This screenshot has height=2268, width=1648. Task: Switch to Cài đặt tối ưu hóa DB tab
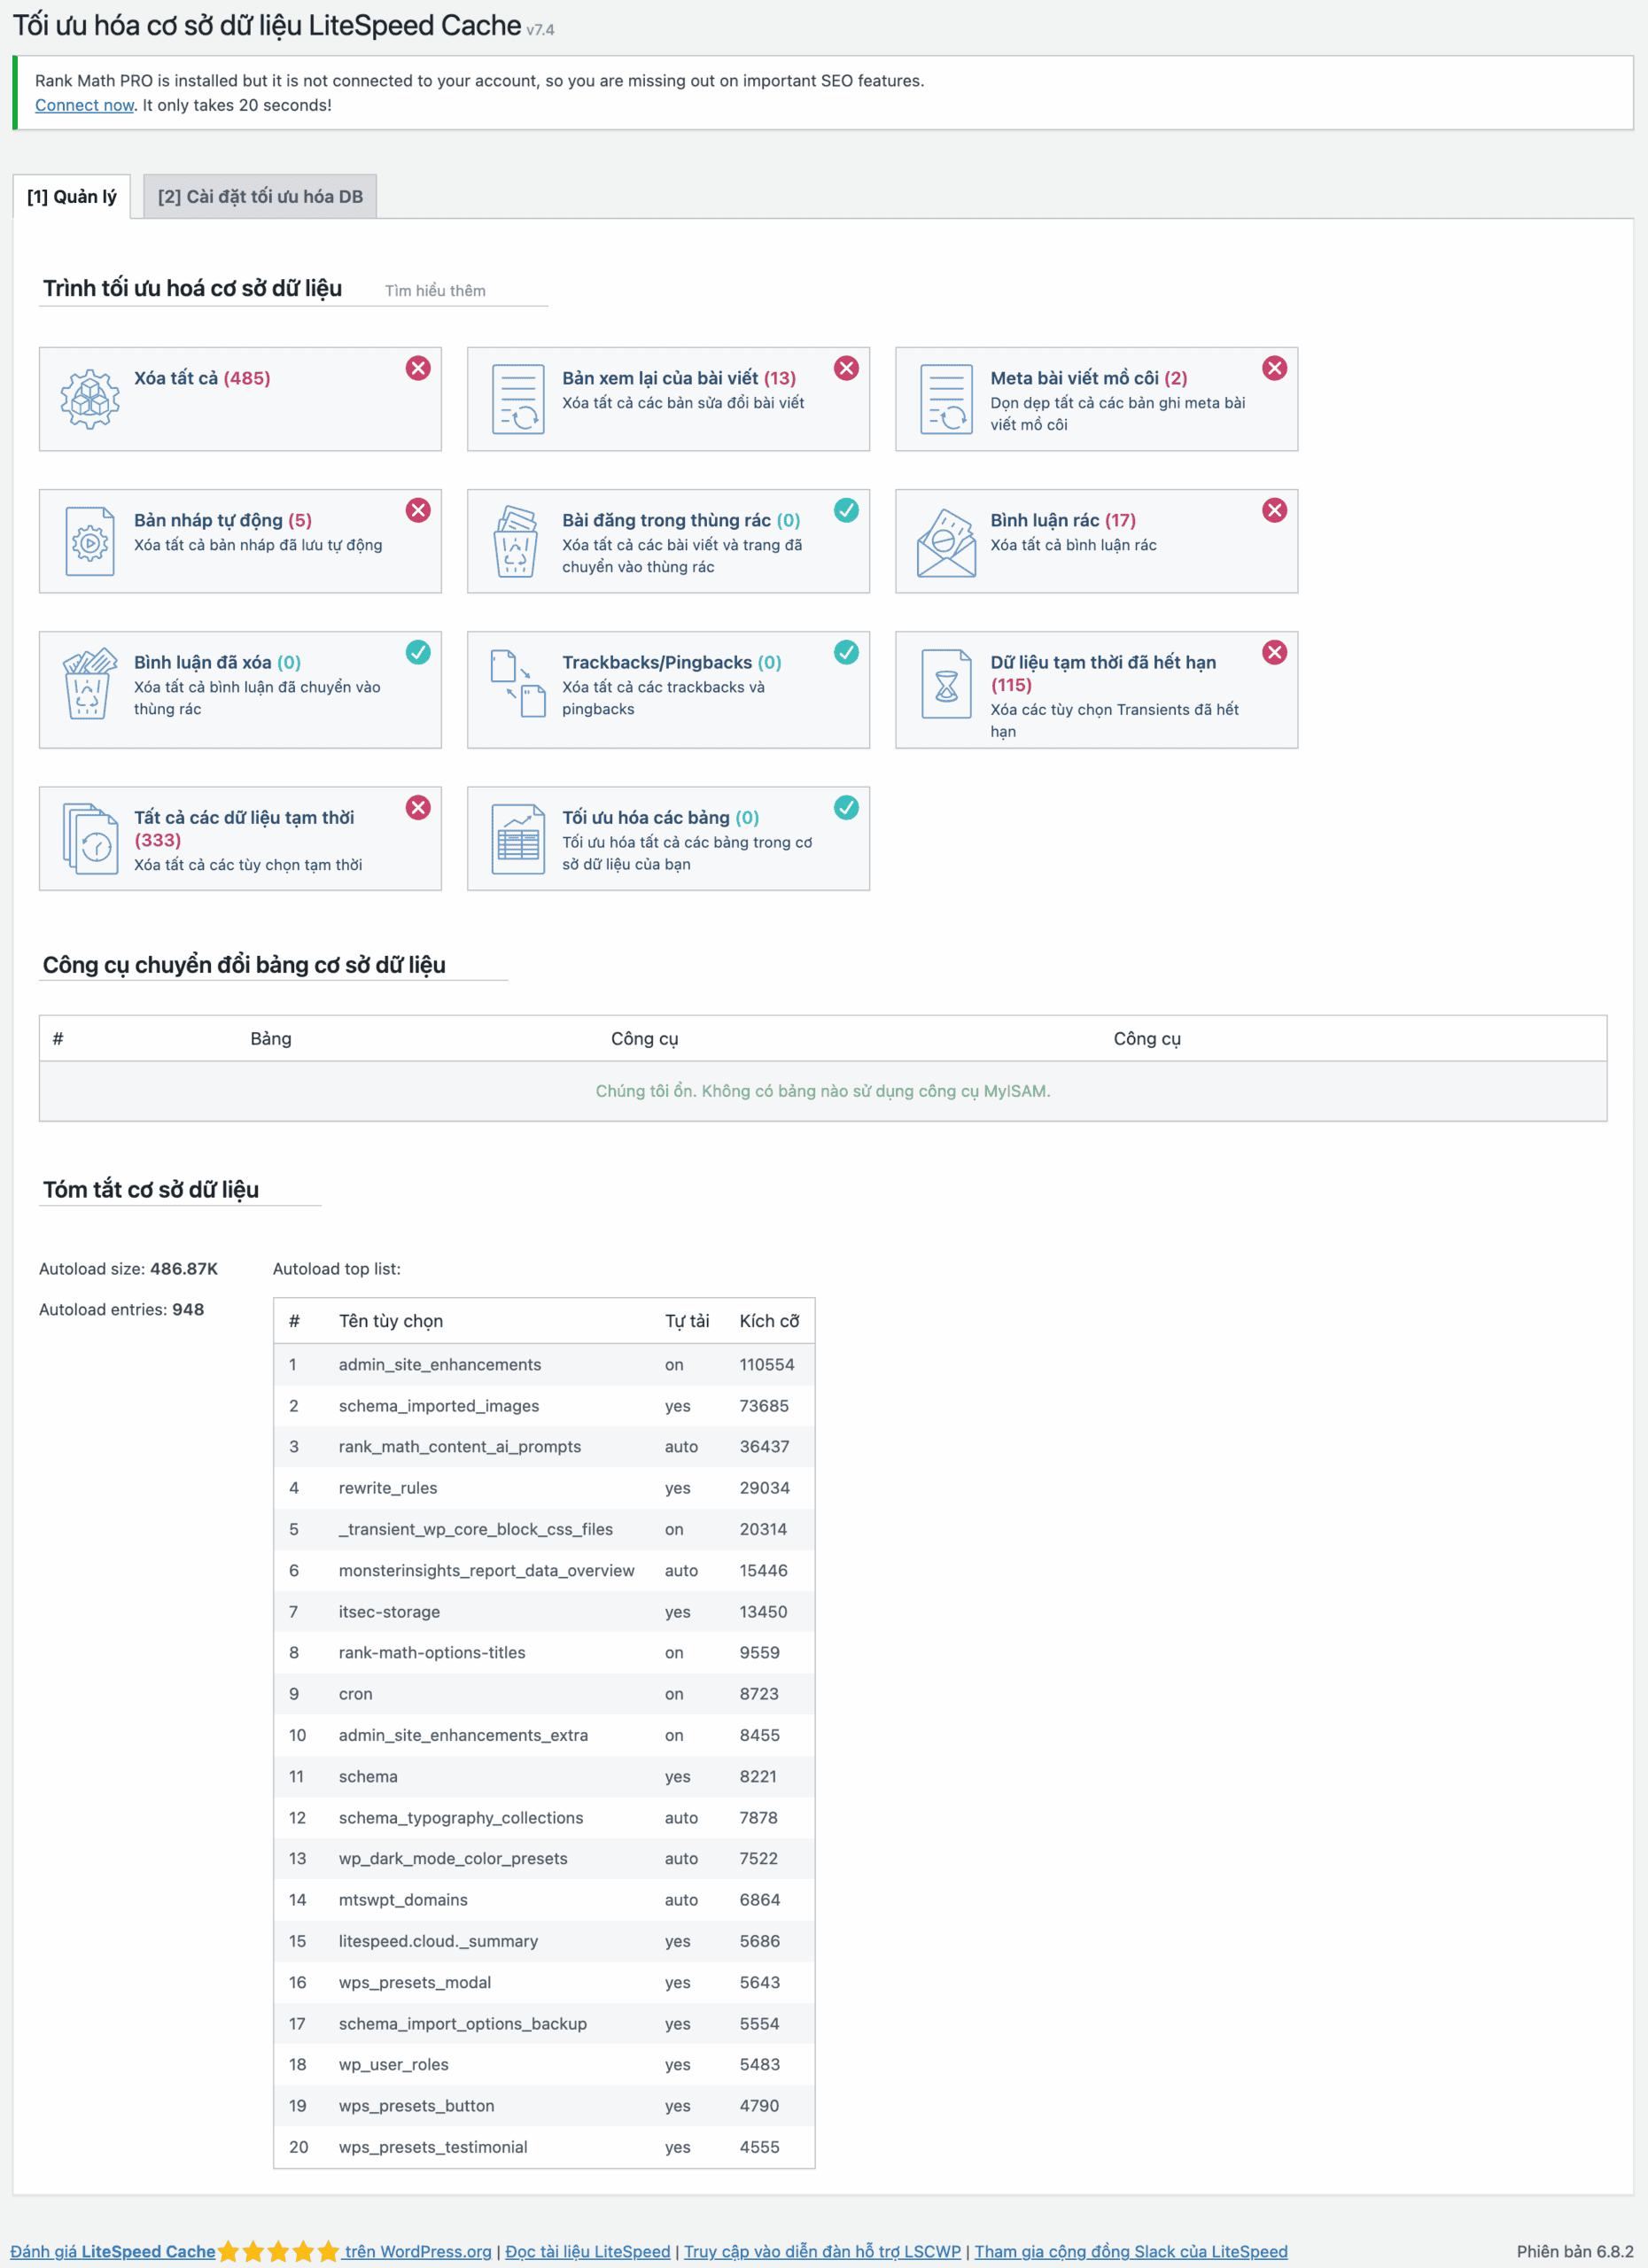(x=260, y=197)
